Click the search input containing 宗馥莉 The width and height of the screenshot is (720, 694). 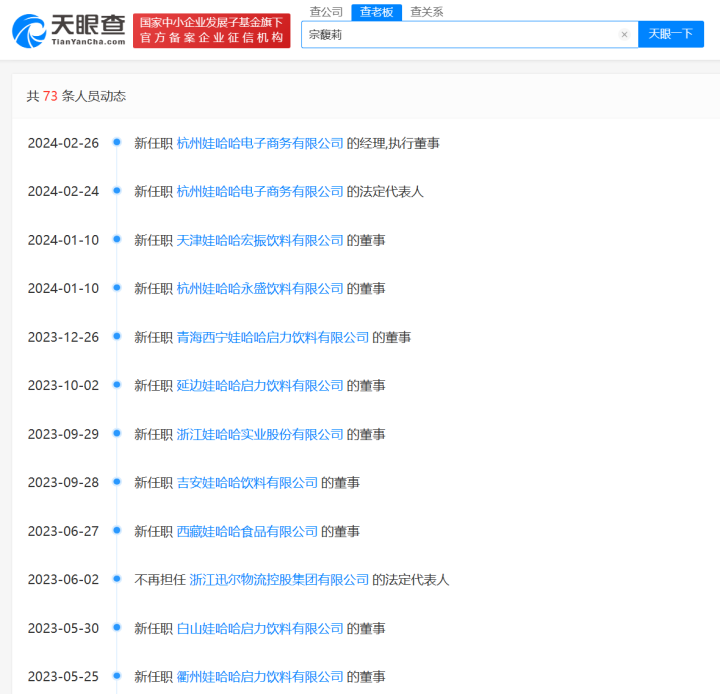tap(460, 34)
